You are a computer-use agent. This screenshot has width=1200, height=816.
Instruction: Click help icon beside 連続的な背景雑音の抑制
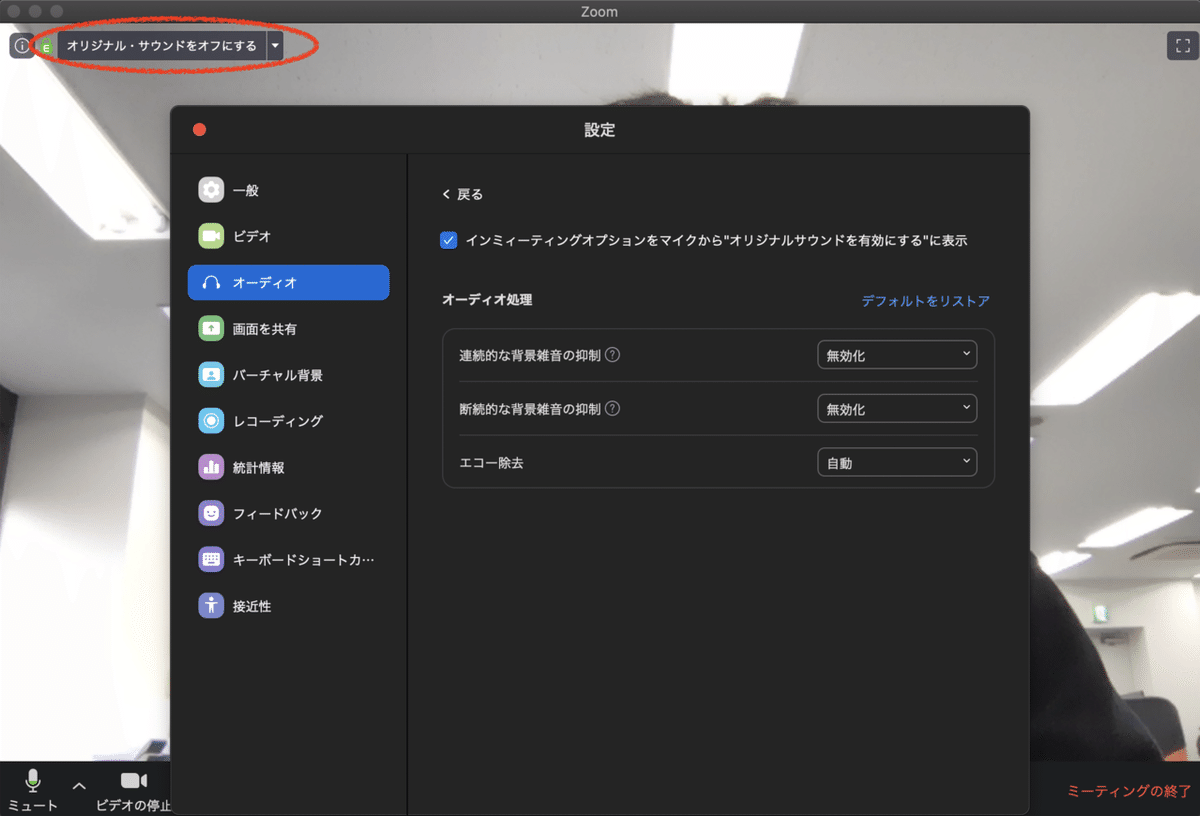613,355
